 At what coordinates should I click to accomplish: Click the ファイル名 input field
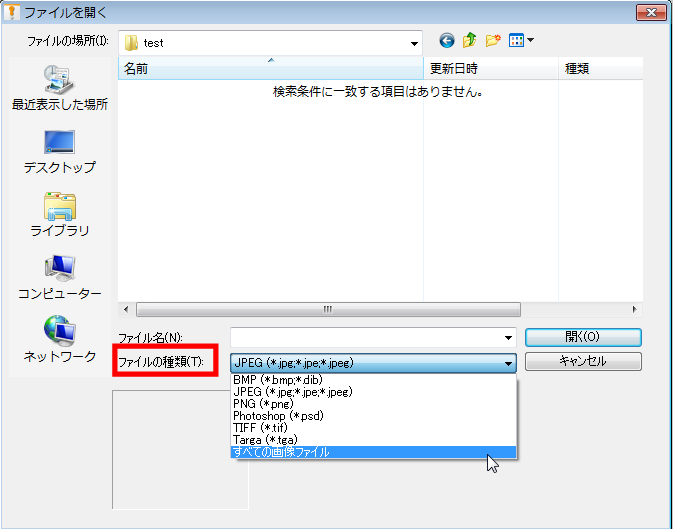tap(366, 338)
